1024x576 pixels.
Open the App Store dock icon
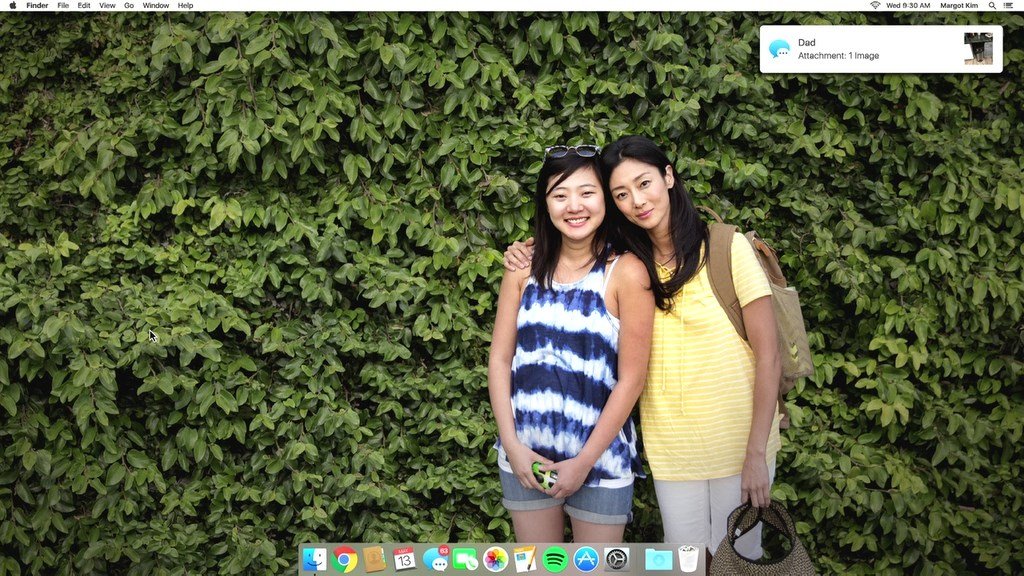click(586, 560)
